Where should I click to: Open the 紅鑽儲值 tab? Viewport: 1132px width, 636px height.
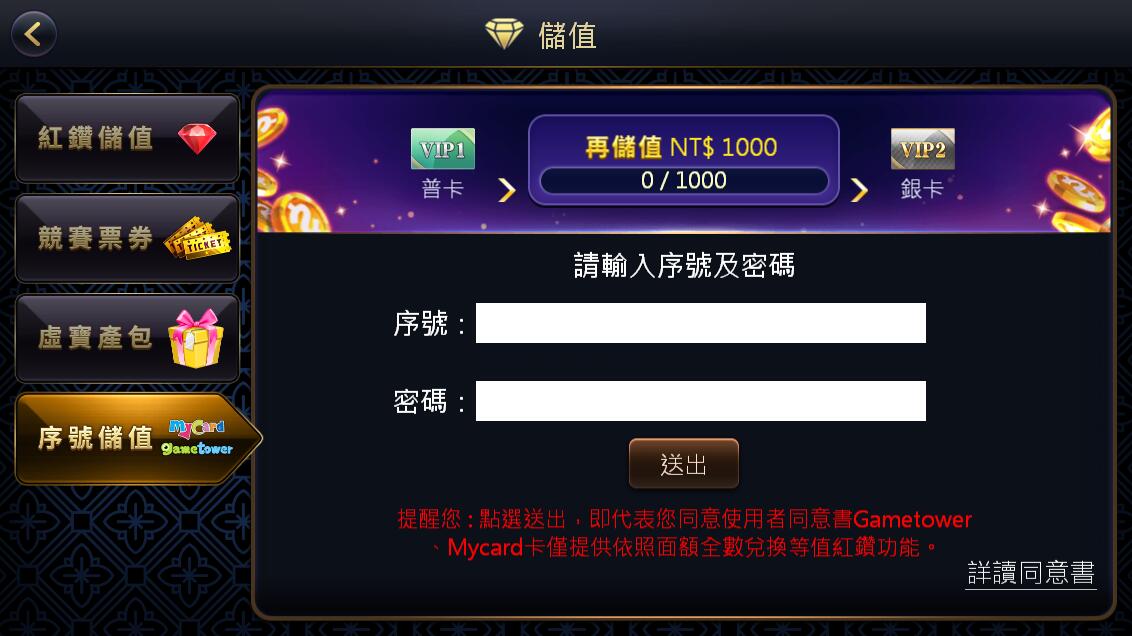127,138
